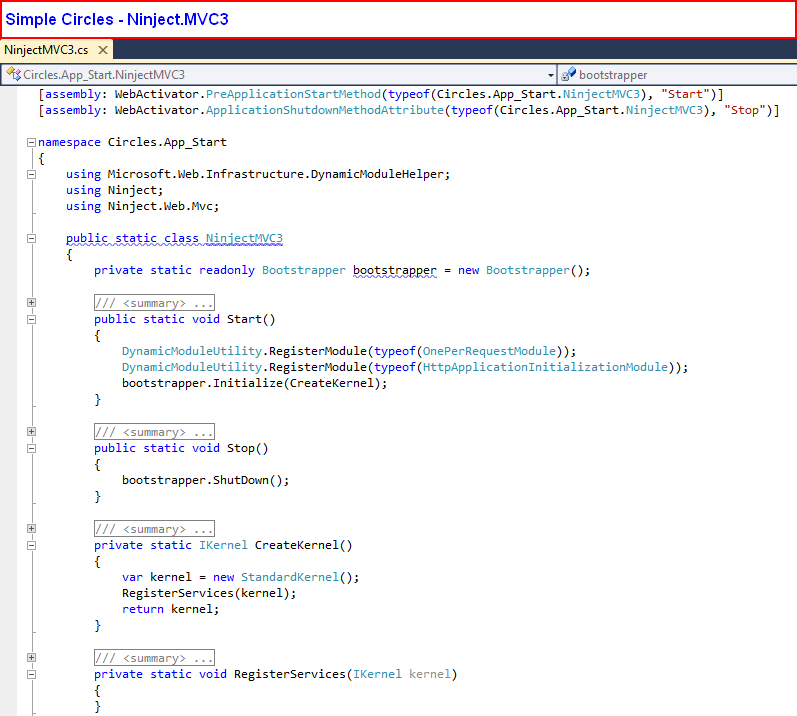Click bootstrapper.ShutDown() statement
This screenshot has height=716, width=797.
coord(205,480)
